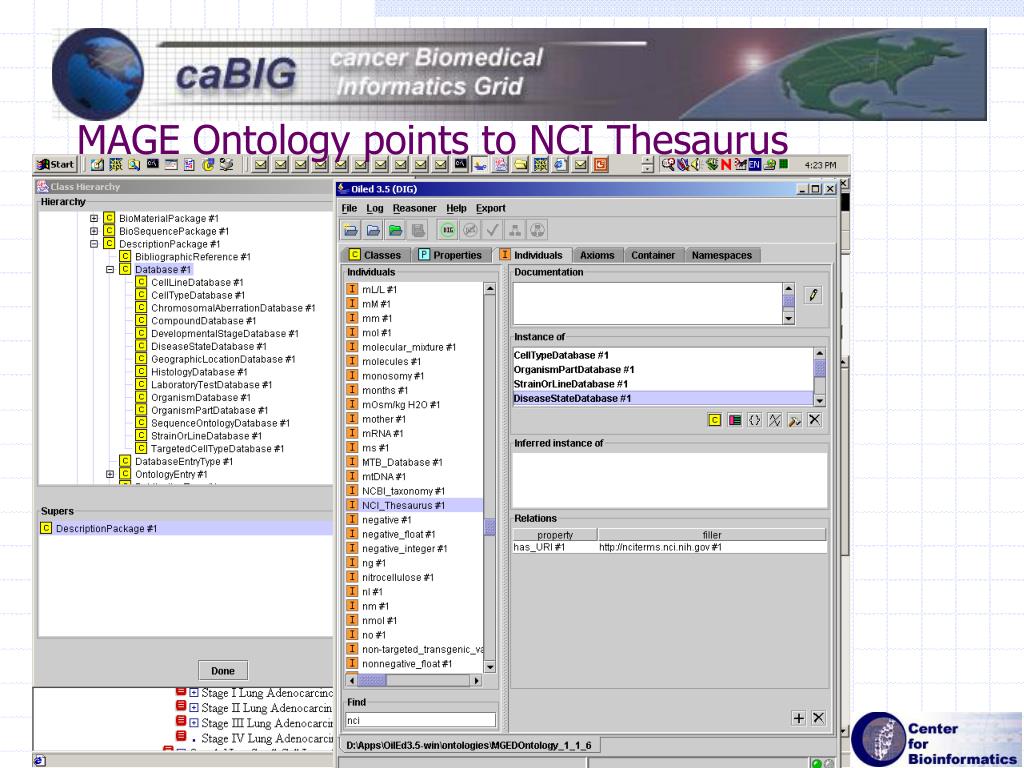Expand Stage III Lung Adenocarcinoma node
Image resolution: width=1024 pixels, height=768 pixels.
tap(194, 723)
